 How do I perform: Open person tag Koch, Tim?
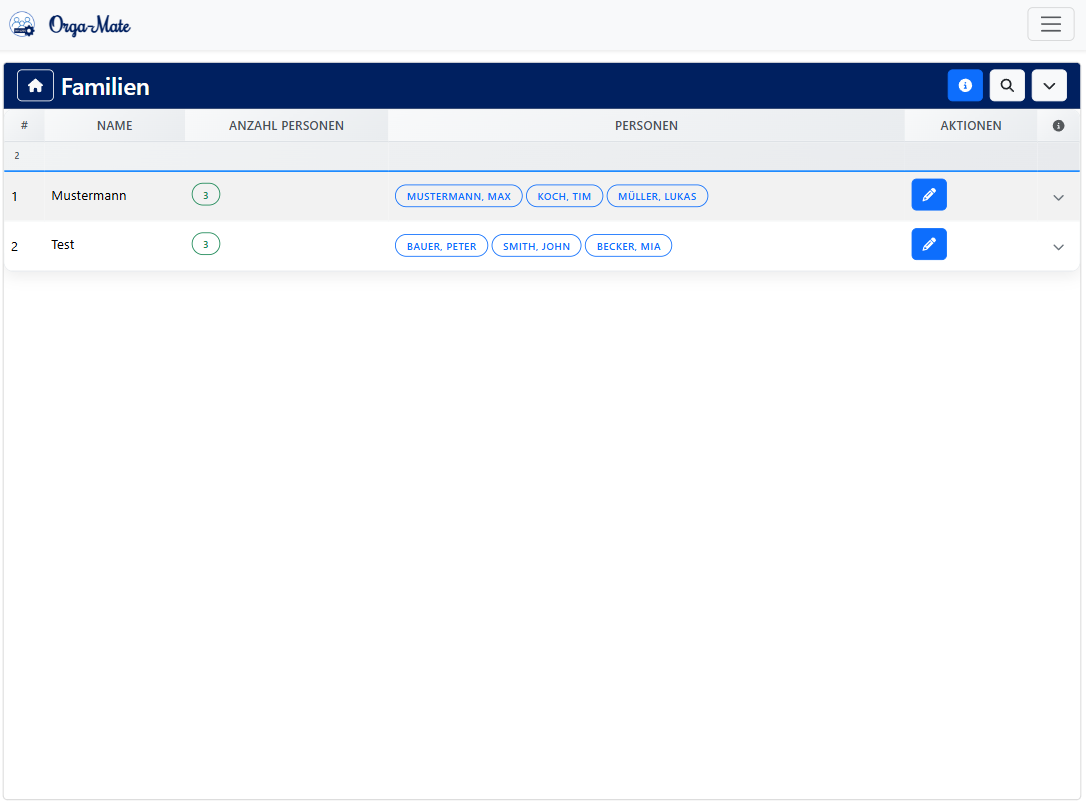click(564, 196)
